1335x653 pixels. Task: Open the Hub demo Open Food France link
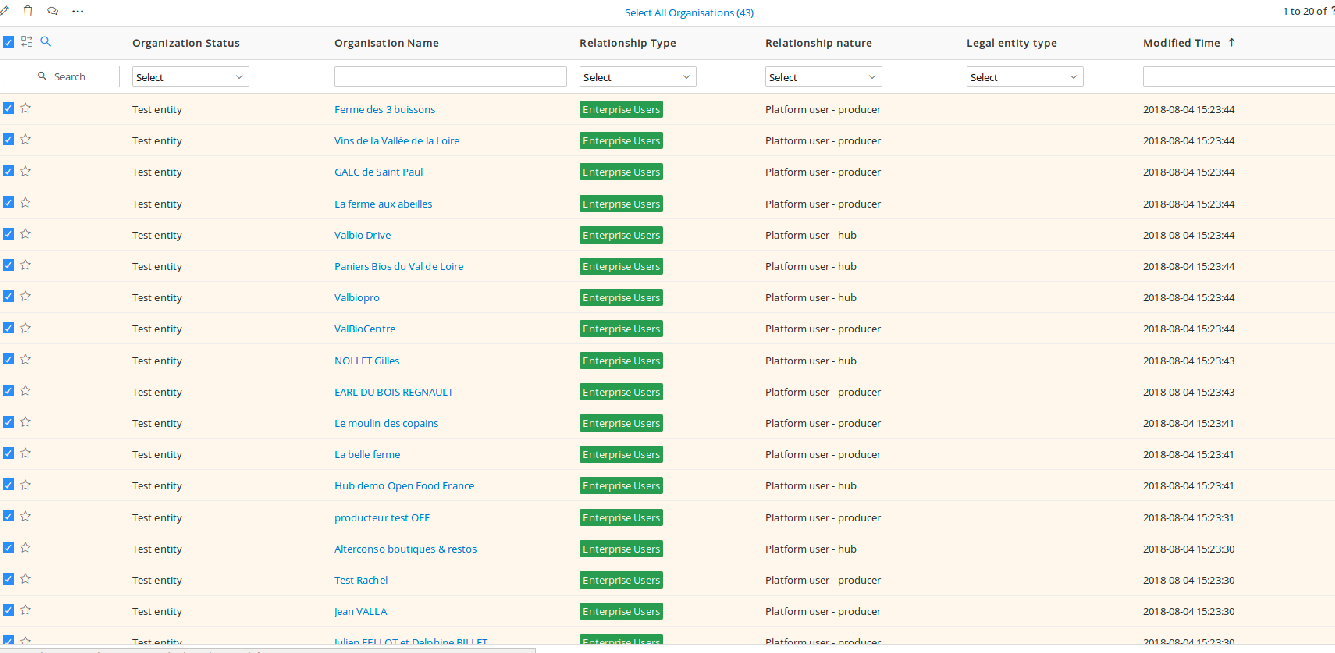(404, 486)
